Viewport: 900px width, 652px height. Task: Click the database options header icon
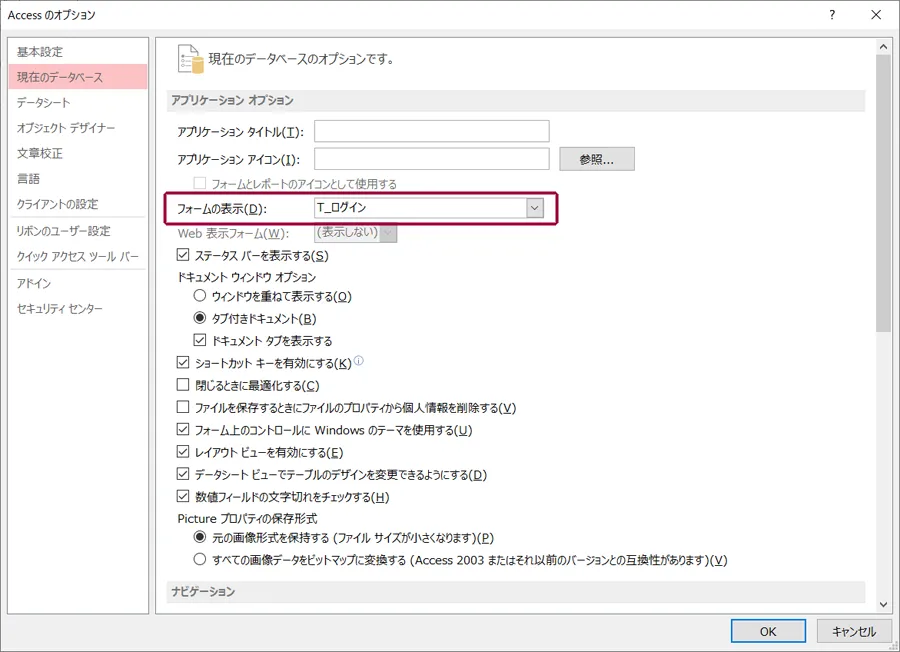(x=189, y=58)
